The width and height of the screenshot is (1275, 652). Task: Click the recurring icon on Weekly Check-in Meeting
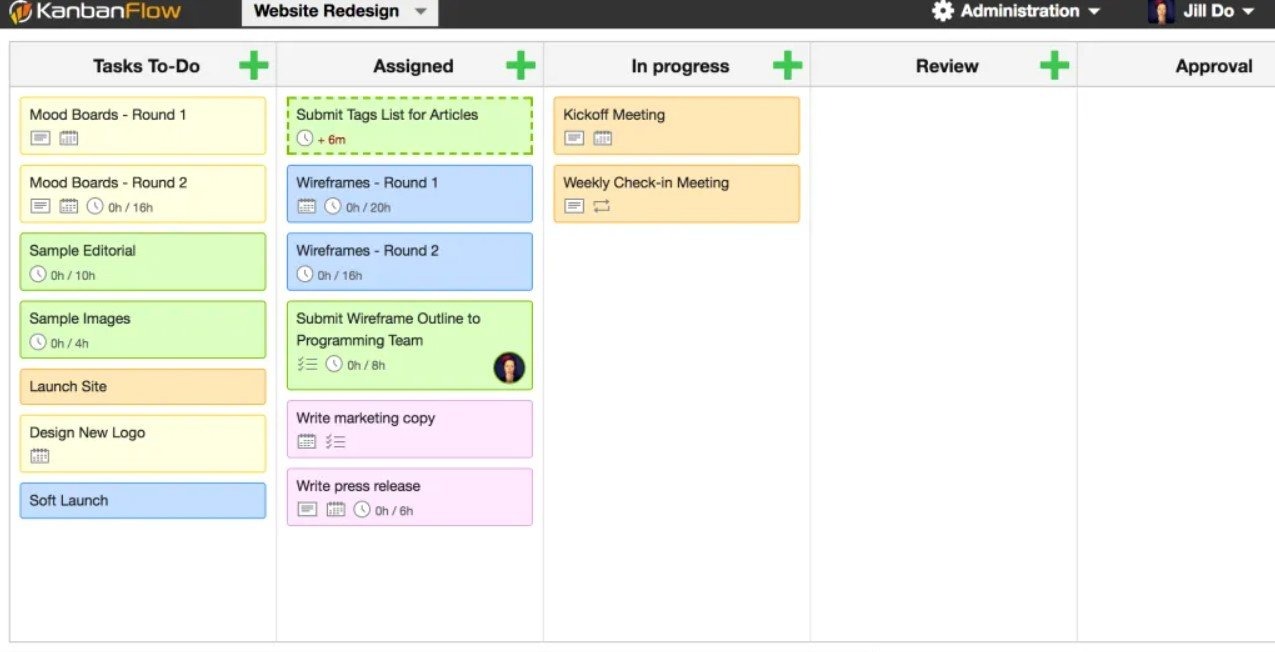[x=601, y=207]
